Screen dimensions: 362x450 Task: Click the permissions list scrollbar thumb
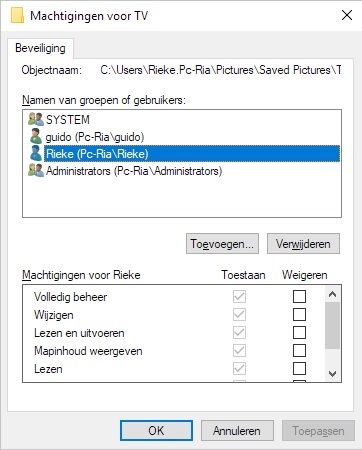pos(332,325)
